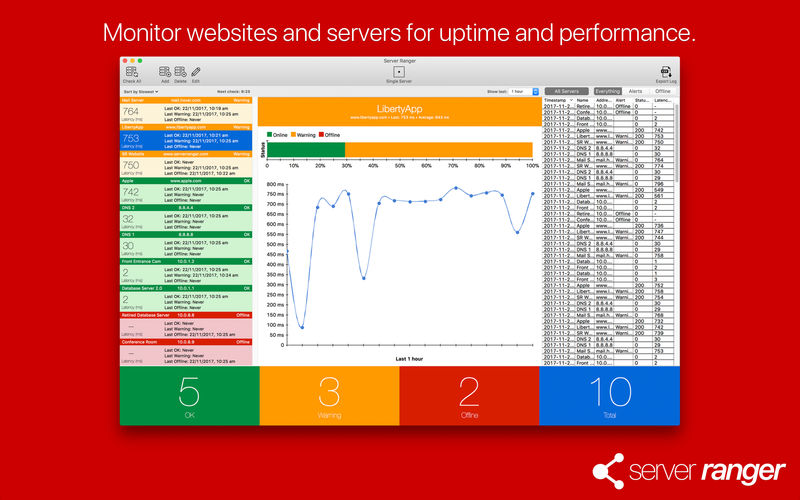Open the Show last 1 hour dropdown

tap(524, 91)
